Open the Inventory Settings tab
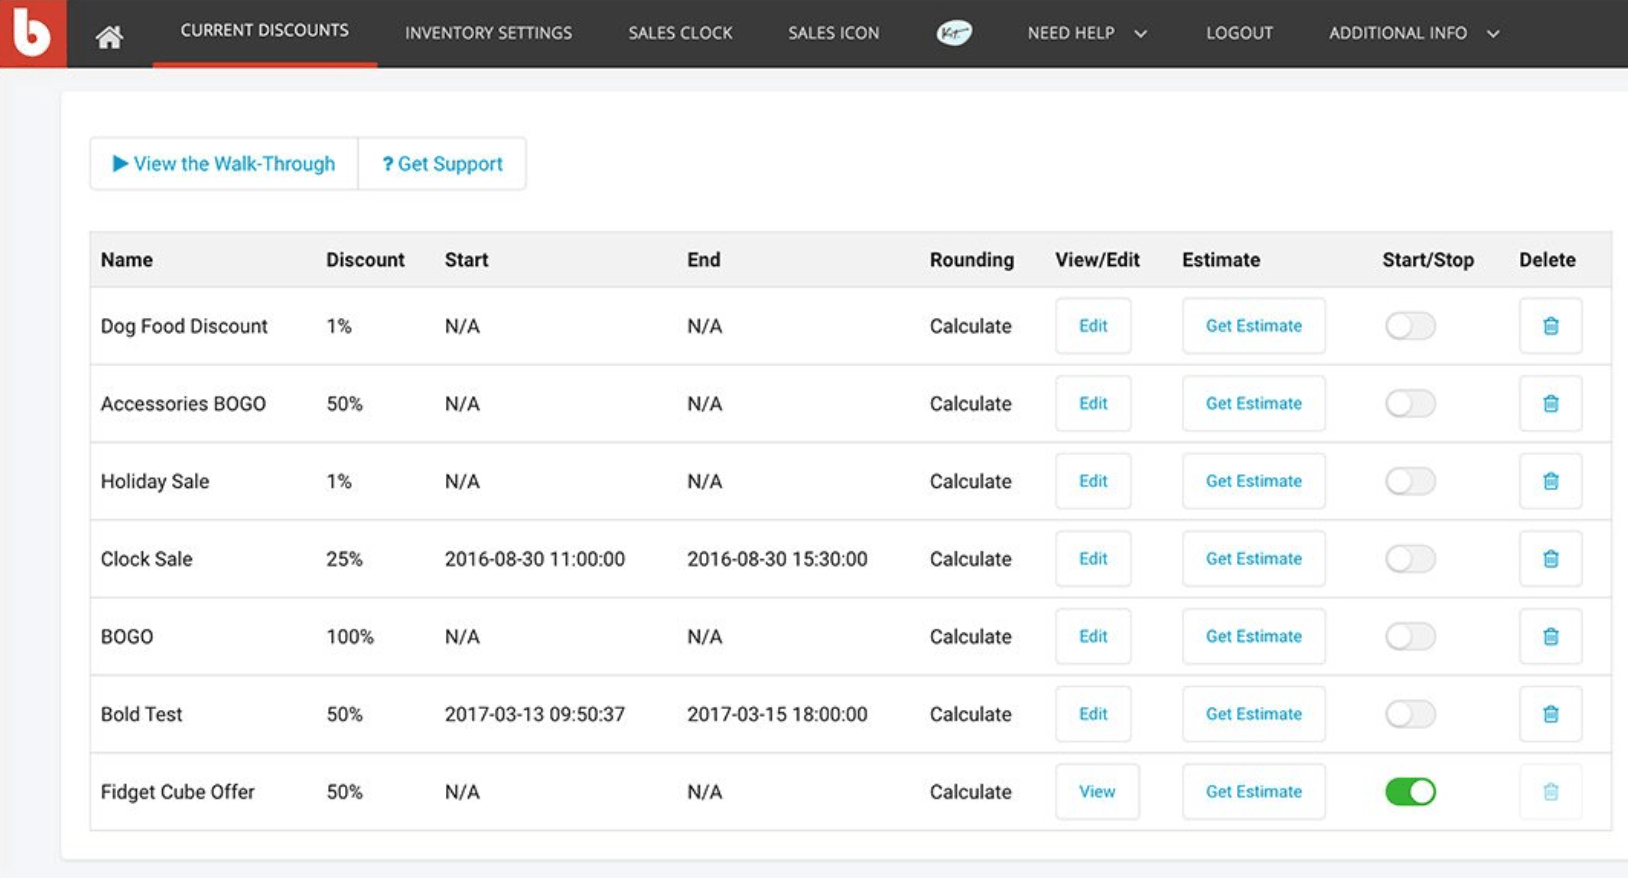This screenshot has height=878, width=1628. pyautogui.click(x=488, y=33)
